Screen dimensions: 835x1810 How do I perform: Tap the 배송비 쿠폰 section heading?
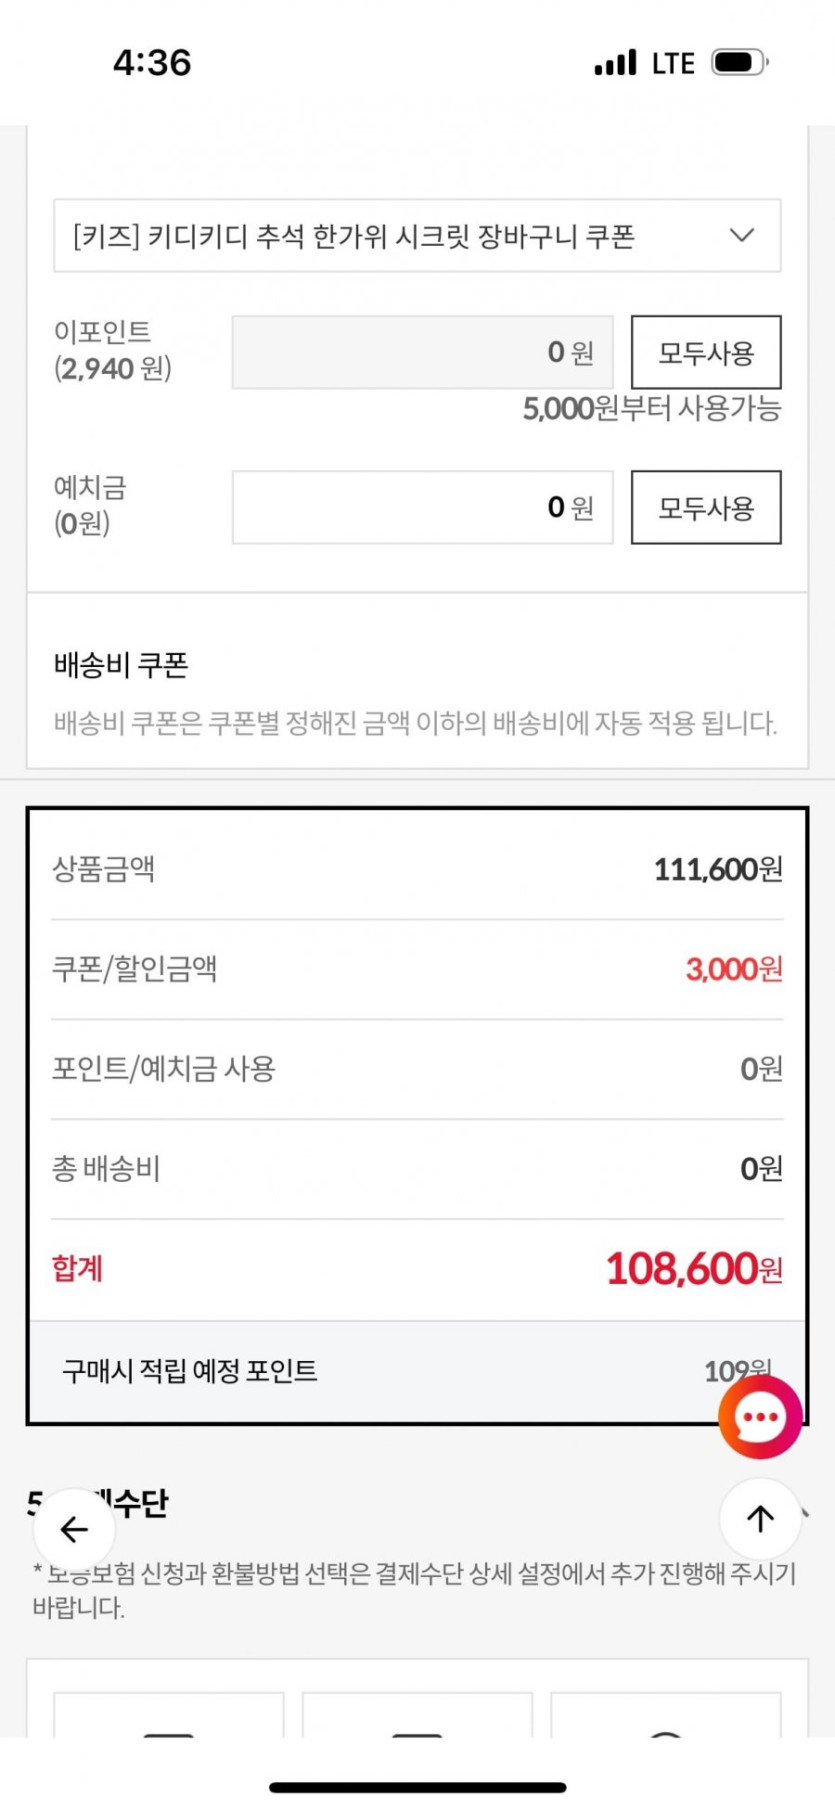(121, 665)
